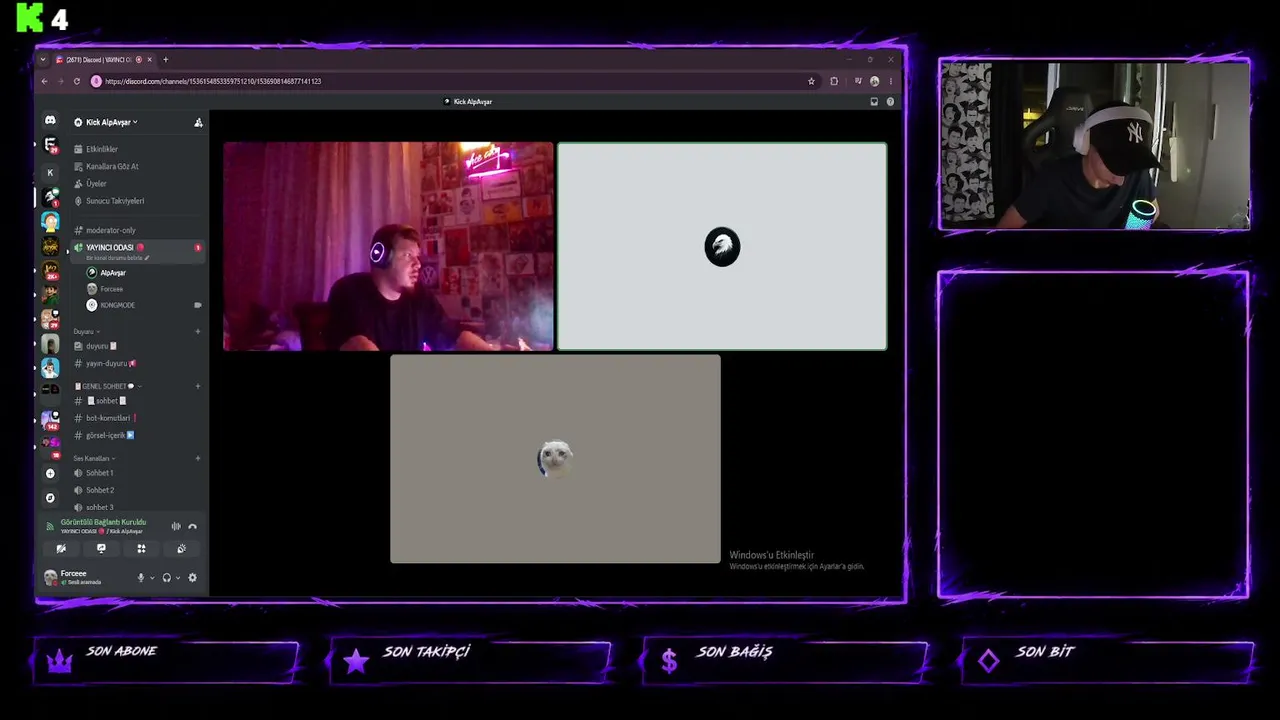1280x720 pixels.
Task: Select the server with letter K
Action: pyautogui.click(x=50, y=172)
